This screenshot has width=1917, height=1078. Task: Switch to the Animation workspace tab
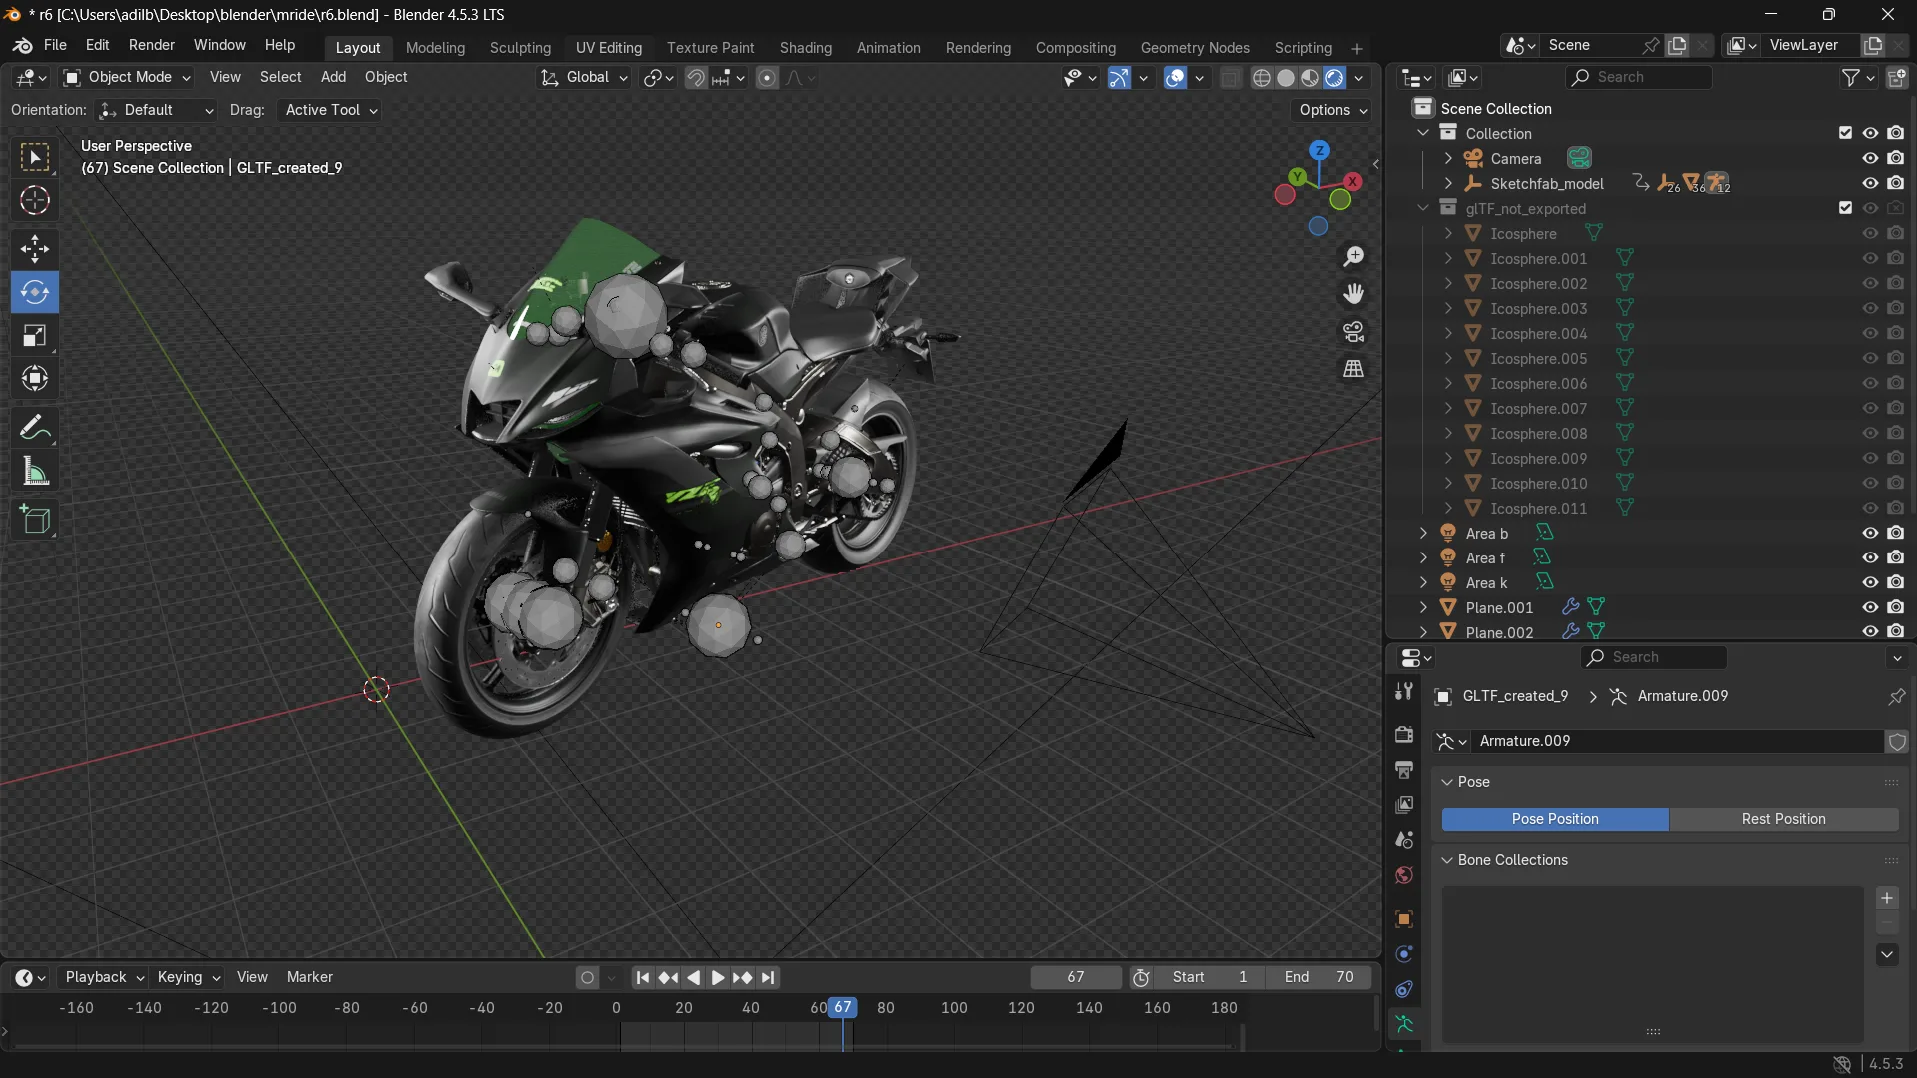(x=888, y=48)
